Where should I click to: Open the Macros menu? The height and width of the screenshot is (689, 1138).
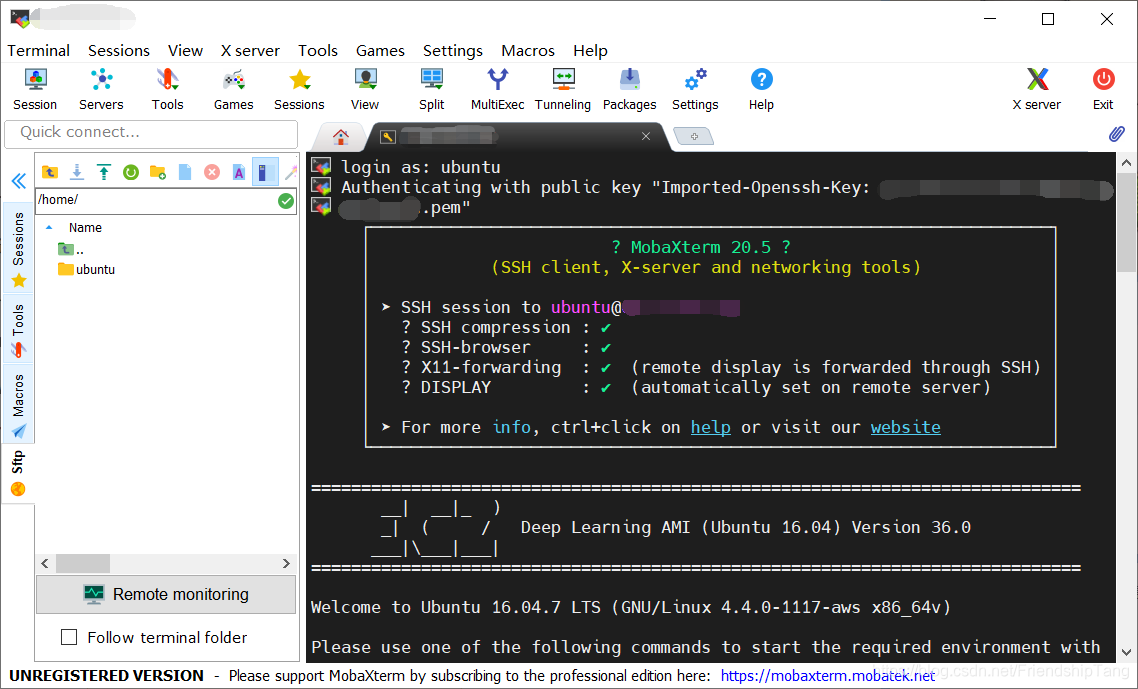(x=528, y=51)
